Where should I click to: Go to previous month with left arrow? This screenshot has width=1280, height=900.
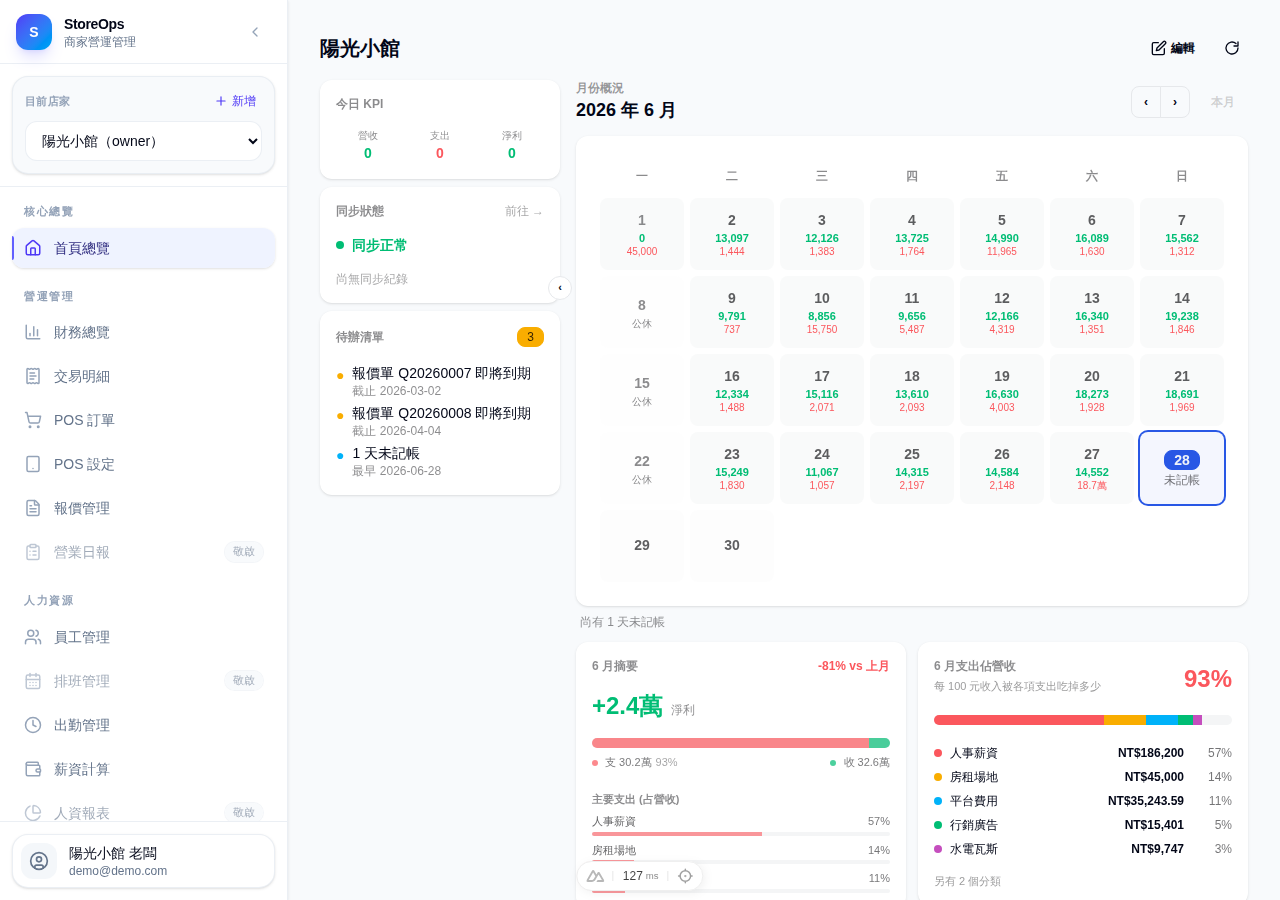1146,102
